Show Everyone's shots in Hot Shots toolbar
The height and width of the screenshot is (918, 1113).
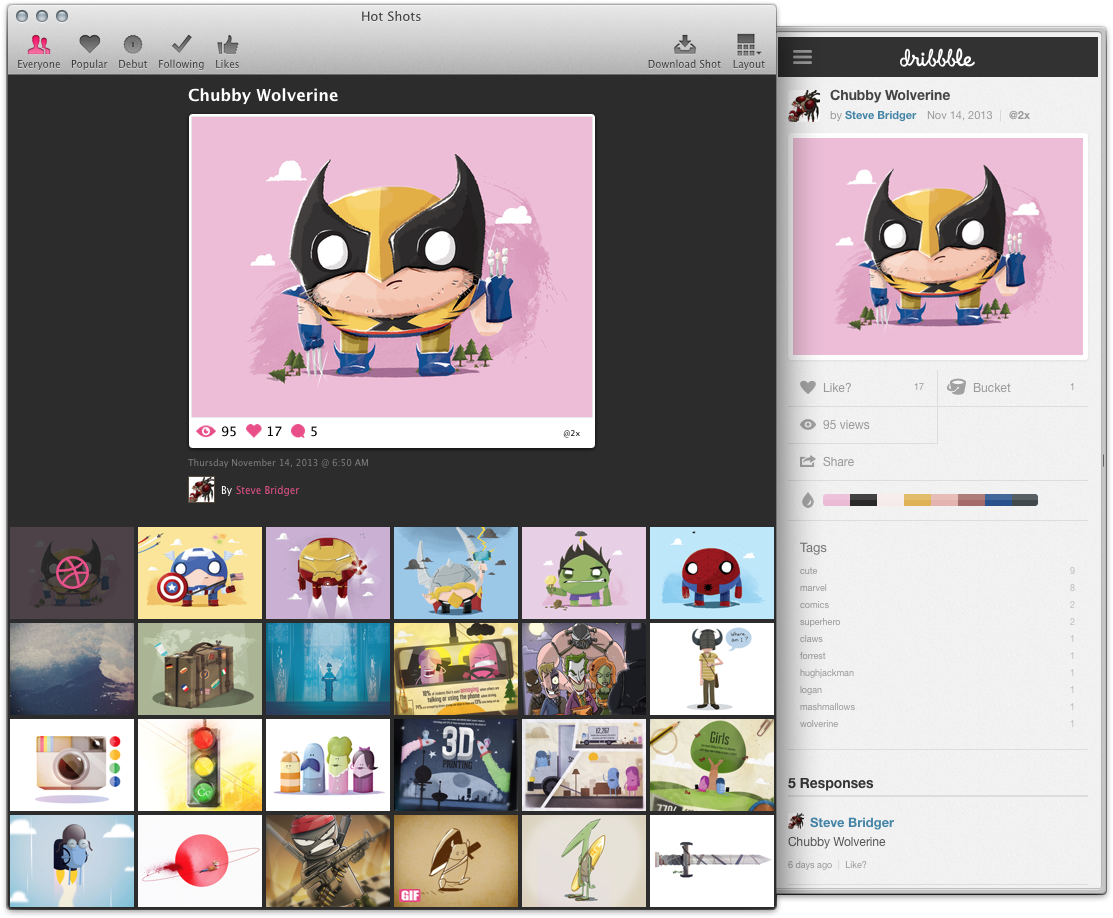38,52
